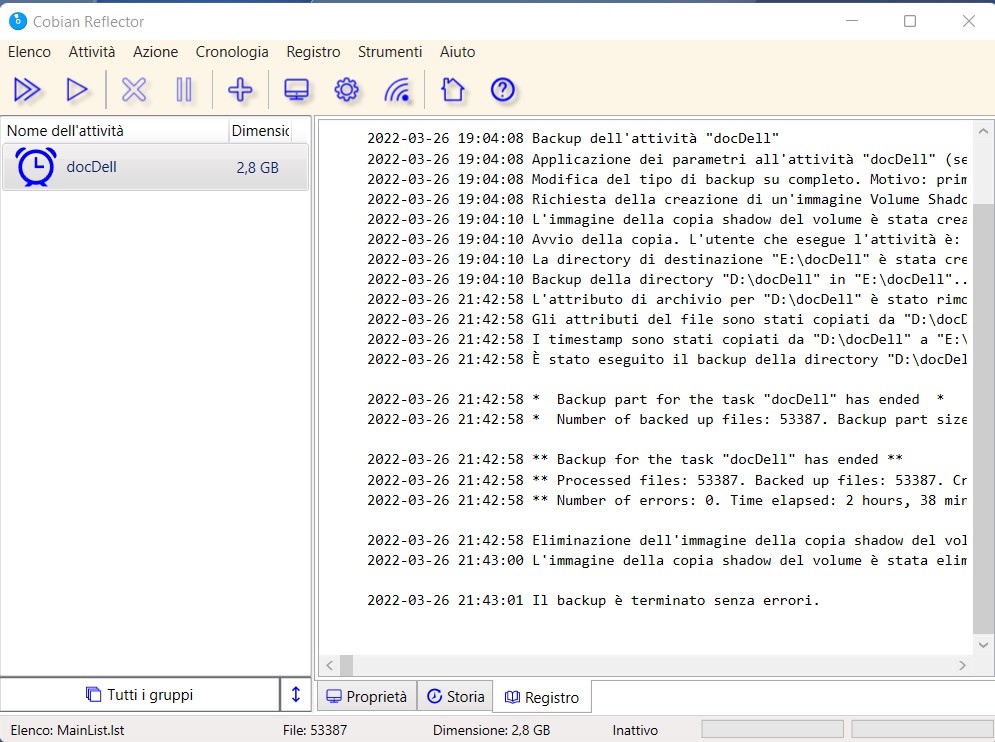This screenshot has height=742, width=995.
Task: Open the Aiuto menu
Action: point(458,52)
